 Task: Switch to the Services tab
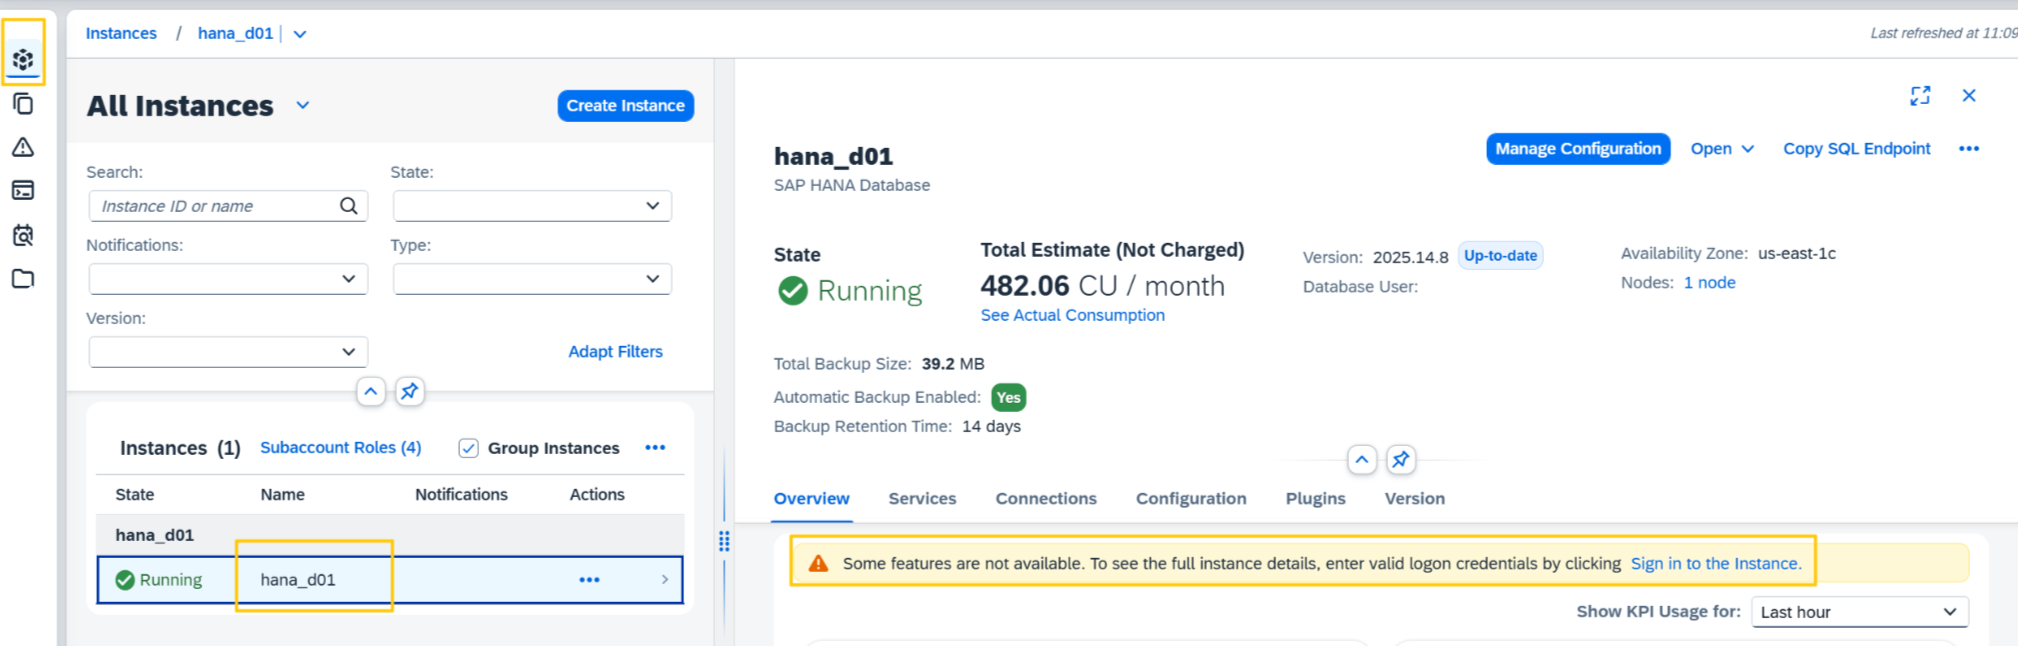tap(922, 499)
